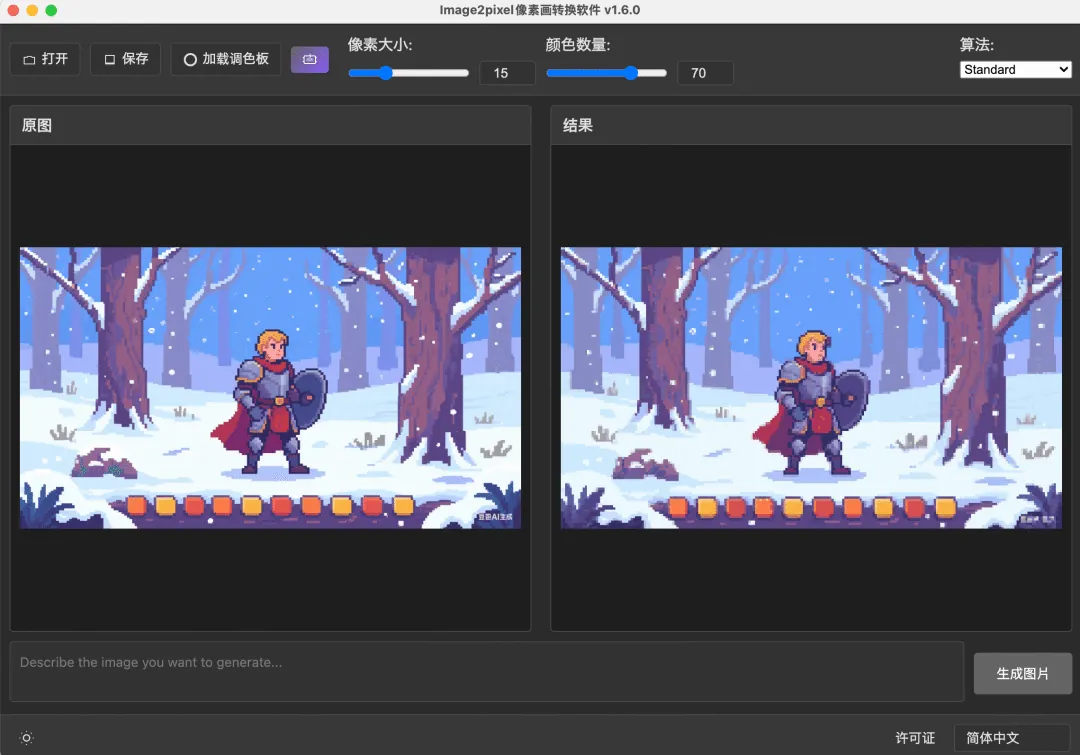Click the 生成图片 generate image button
Screen dimensions: 1080x755
(x=1022, y=673)
